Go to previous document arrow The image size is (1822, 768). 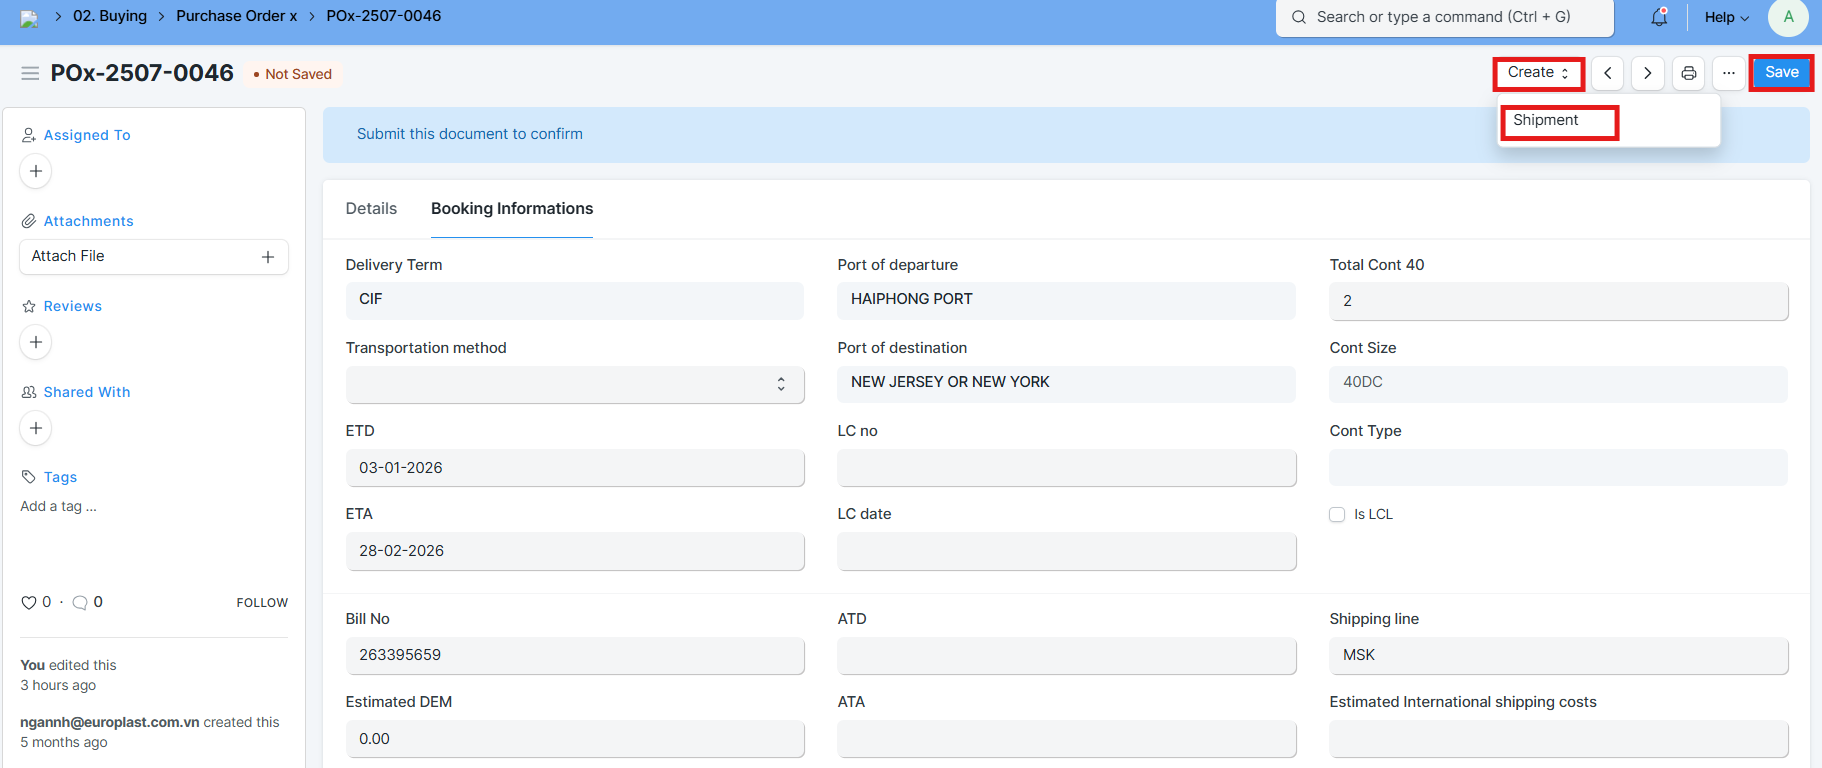[1607, 73]
